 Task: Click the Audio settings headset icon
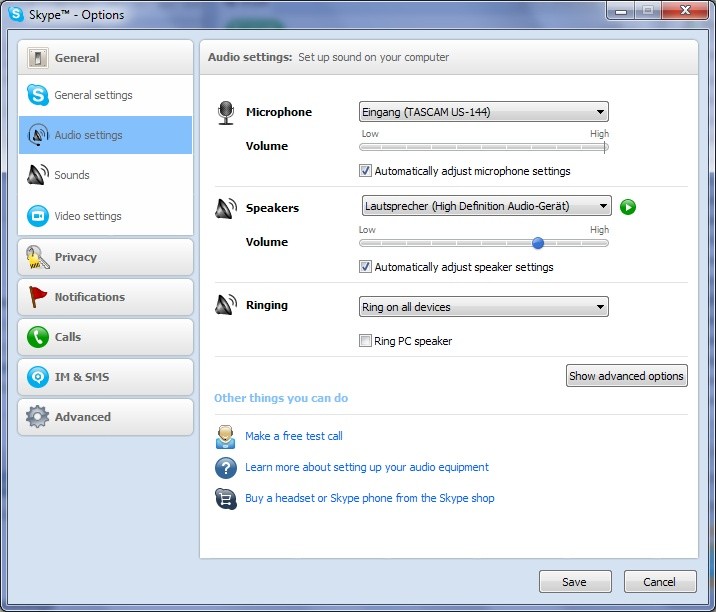(x=38, y=135)
